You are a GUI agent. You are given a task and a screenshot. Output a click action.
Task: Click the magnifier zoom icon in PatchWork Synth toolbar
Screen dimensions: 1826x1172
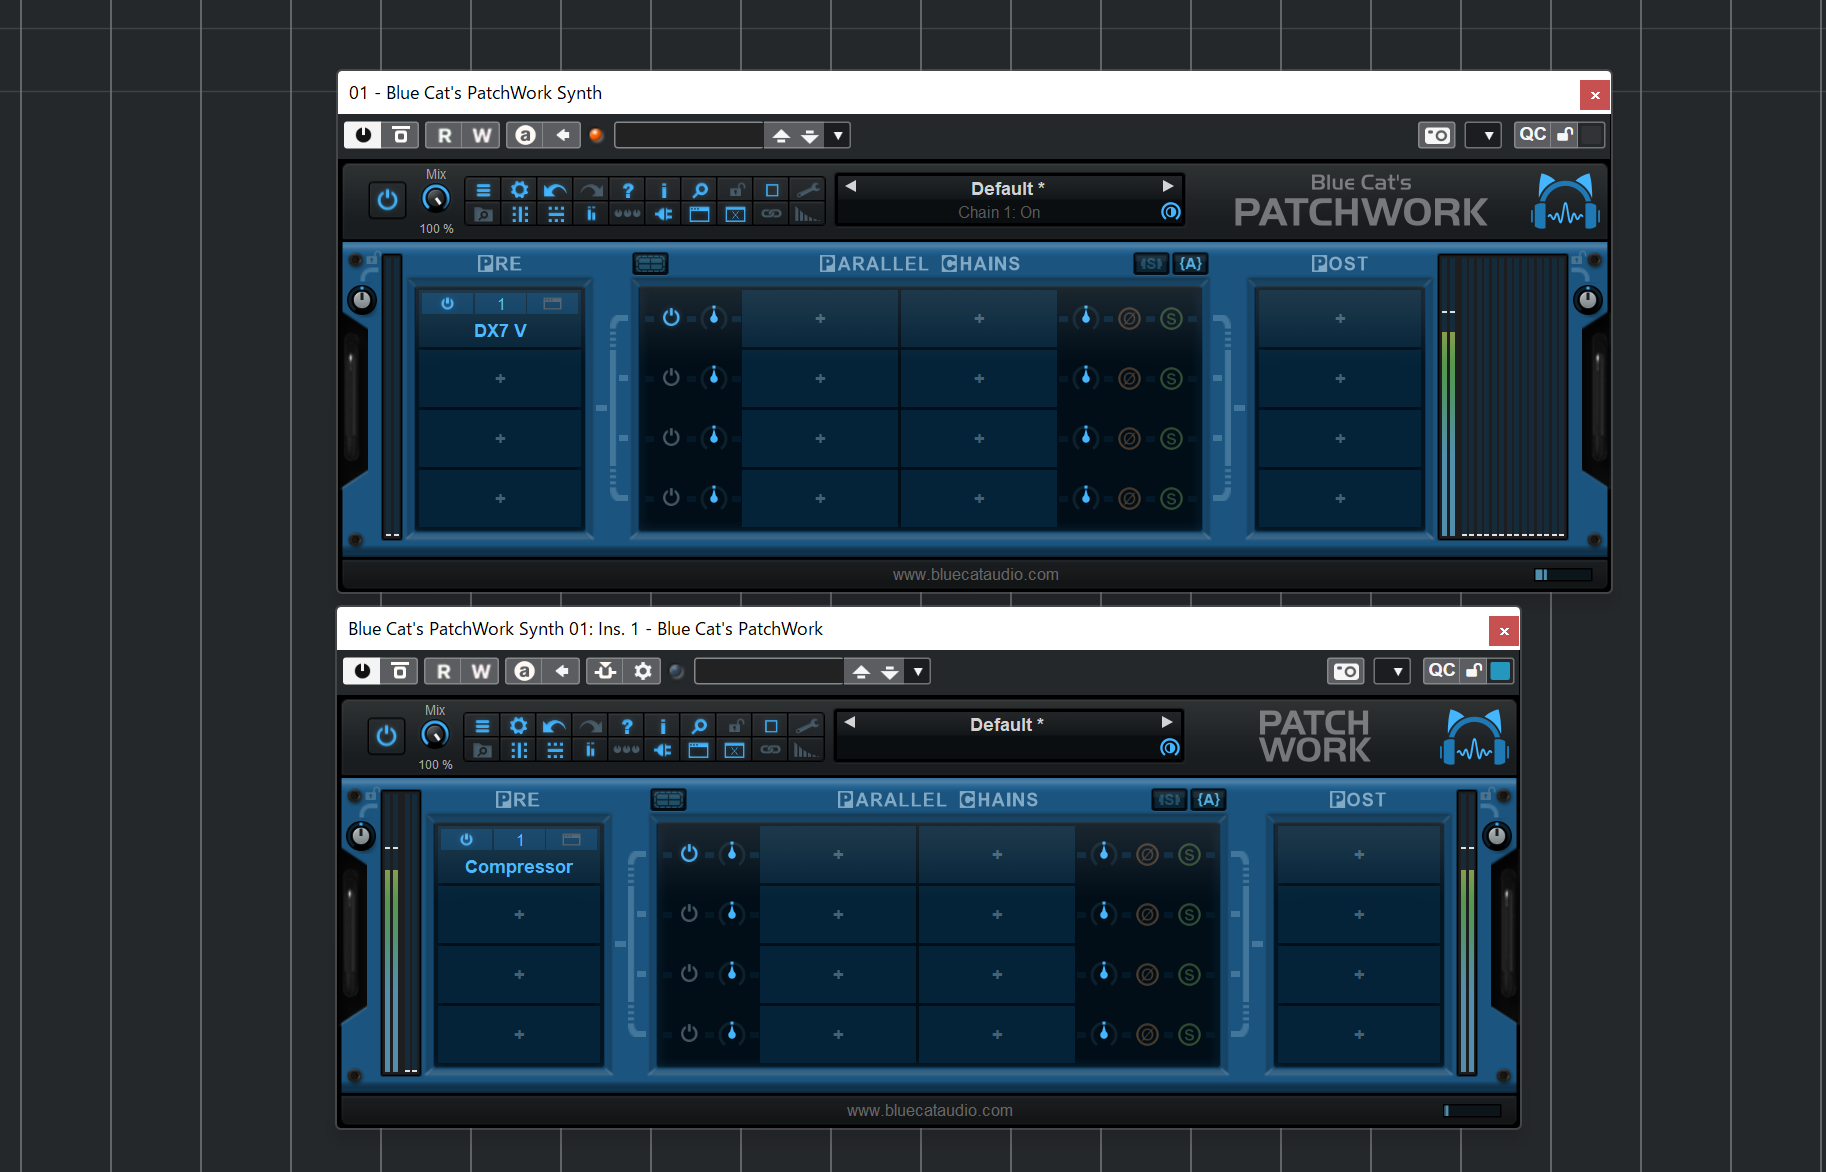pyautogui.click(x=700, y=190)
